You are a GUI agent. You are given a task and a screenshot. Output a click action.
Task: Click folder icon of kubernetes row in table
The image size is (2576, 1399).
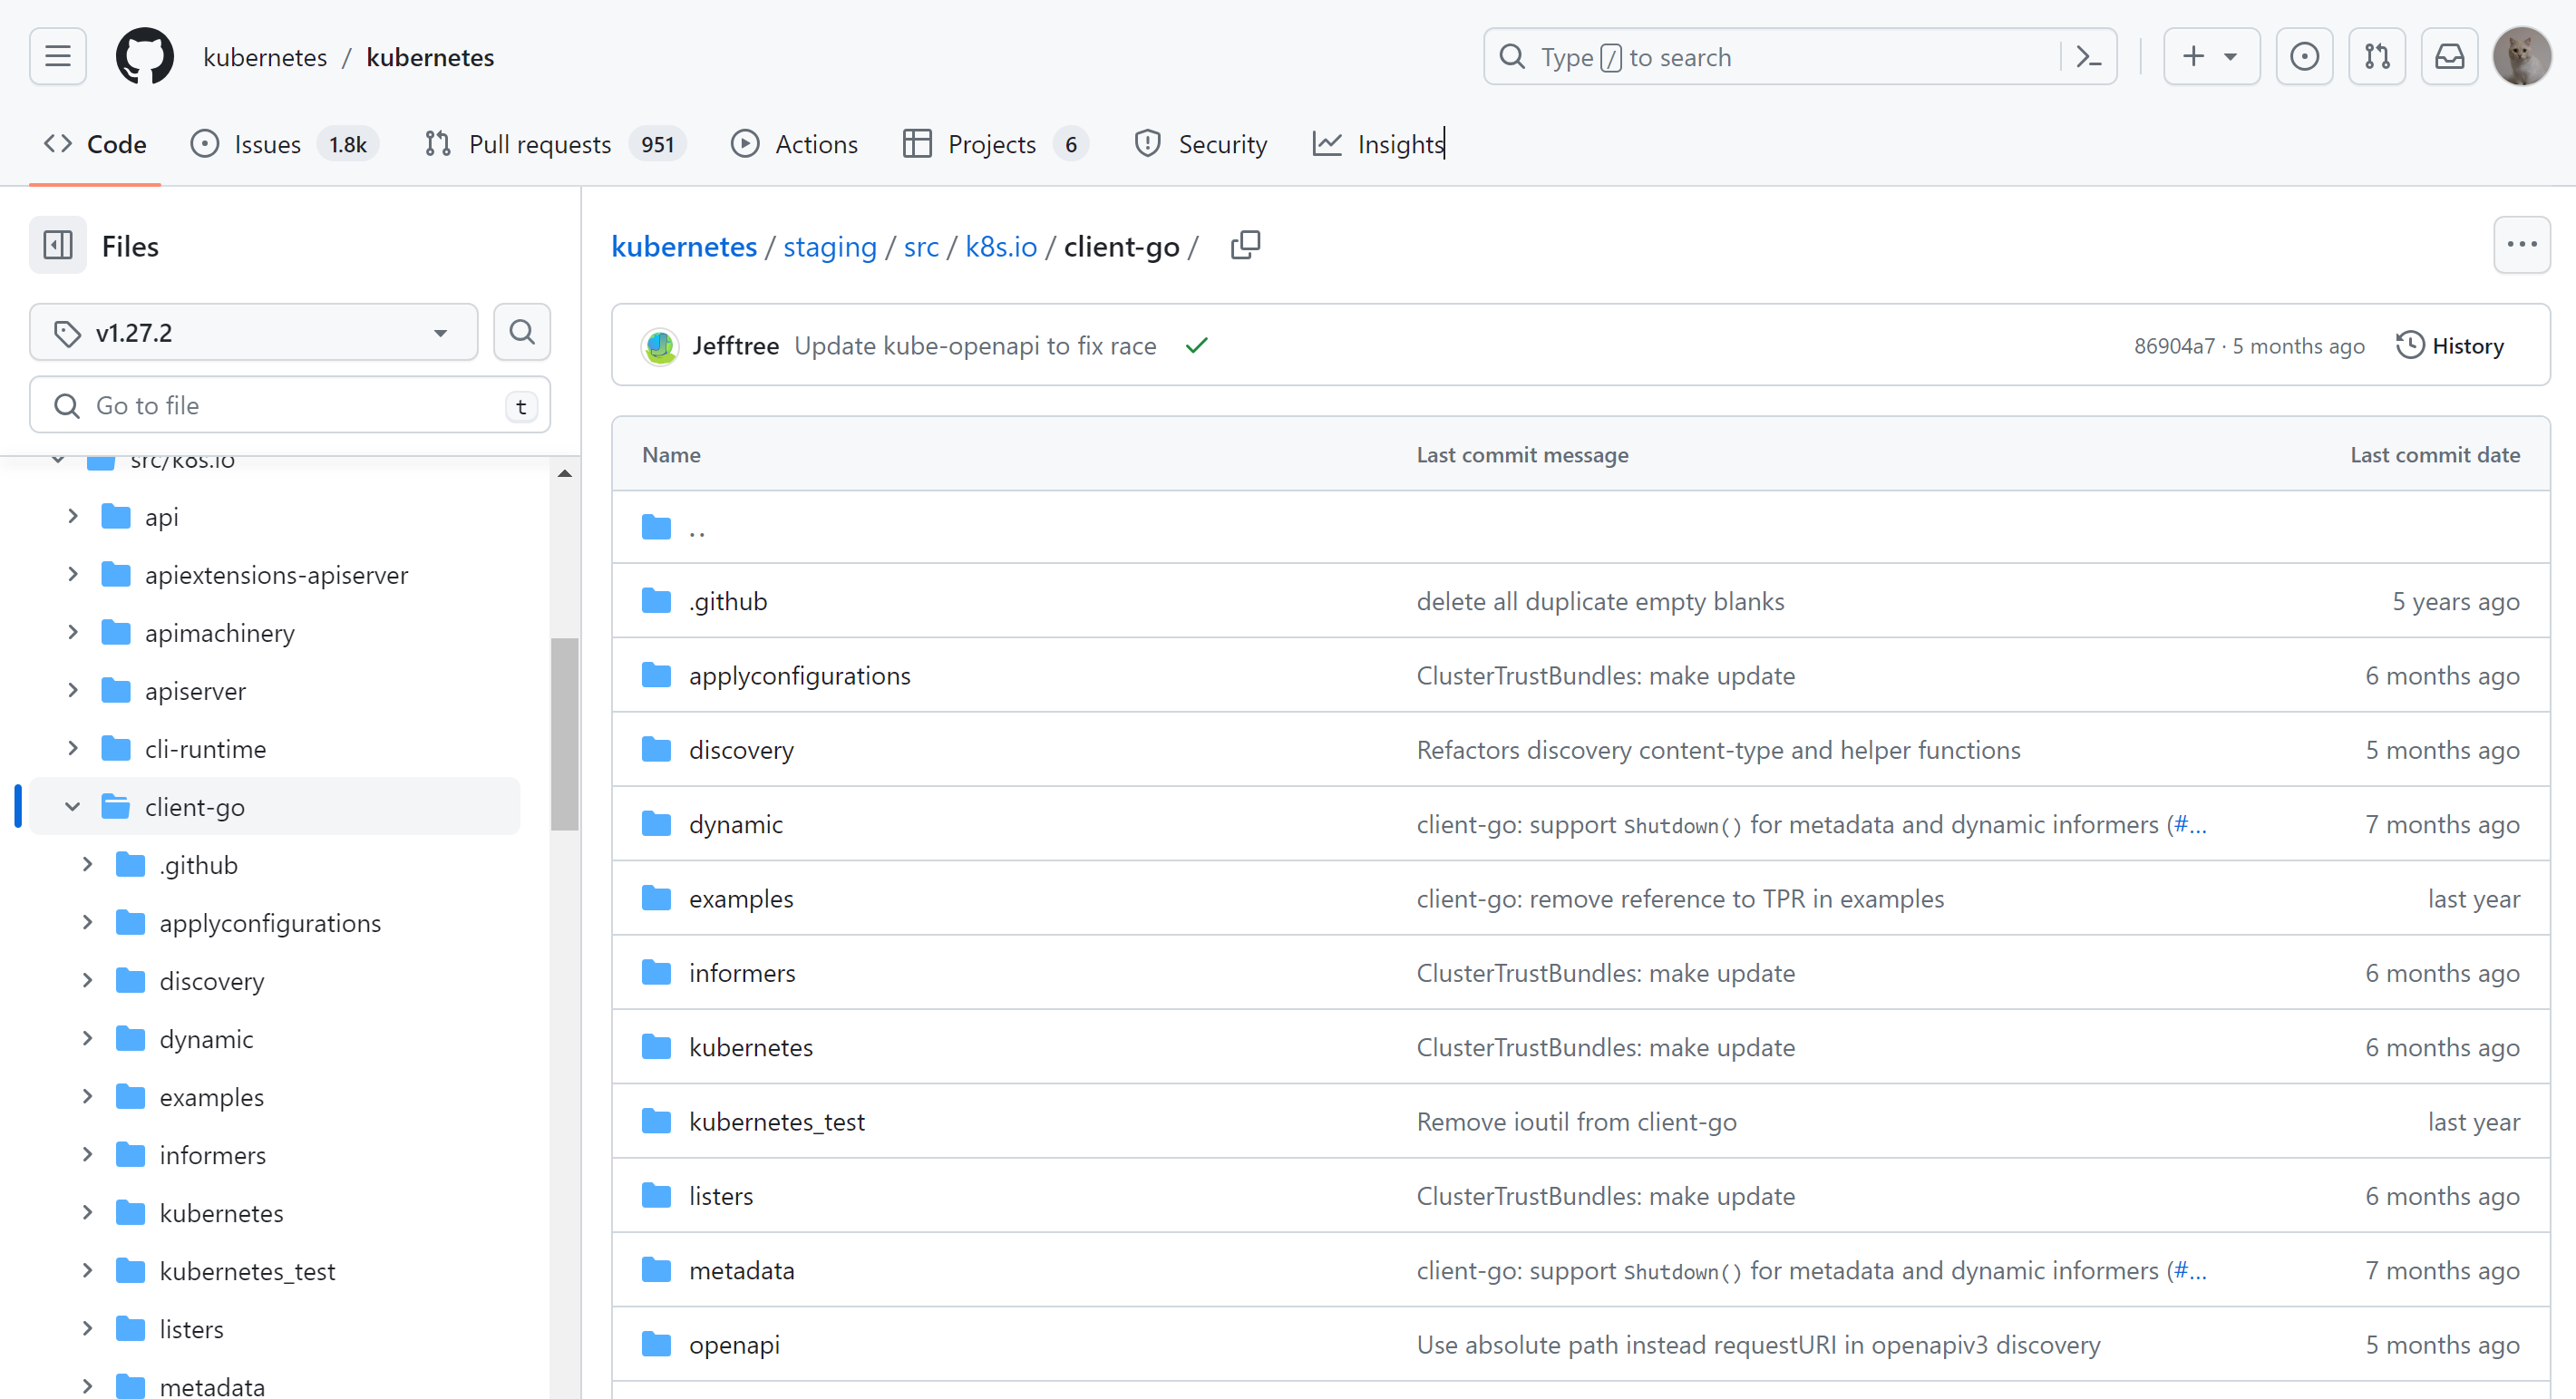click(656, 1047)
